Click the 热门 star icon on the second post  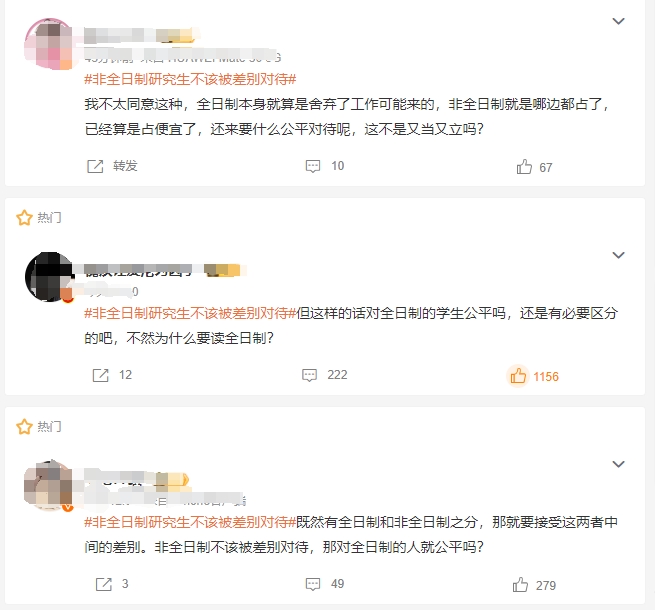24,218
